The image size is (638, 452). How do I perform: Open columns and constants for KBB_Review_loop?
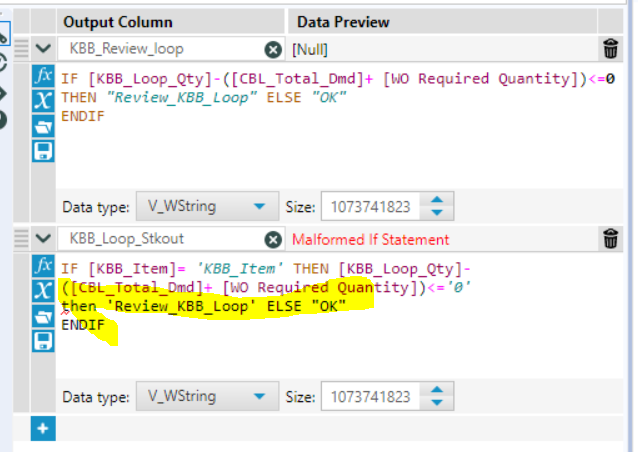point(43,100)
